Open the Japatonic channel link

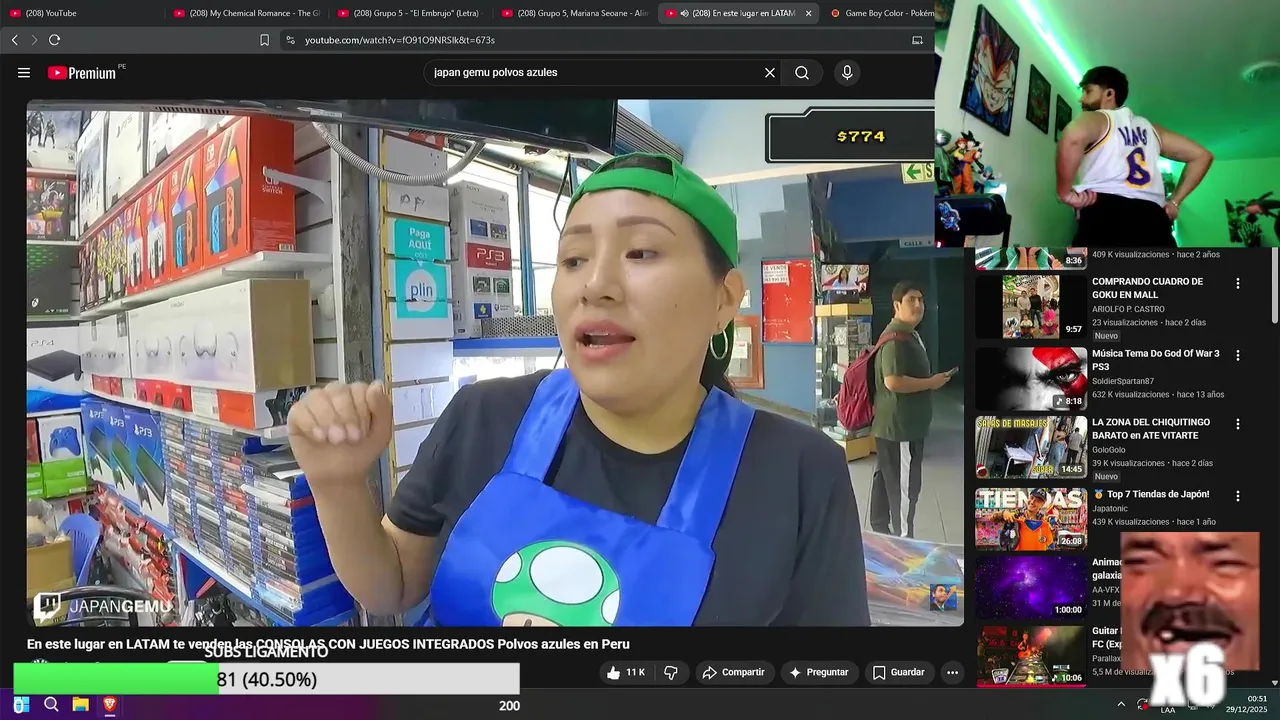coord(1112,508)
